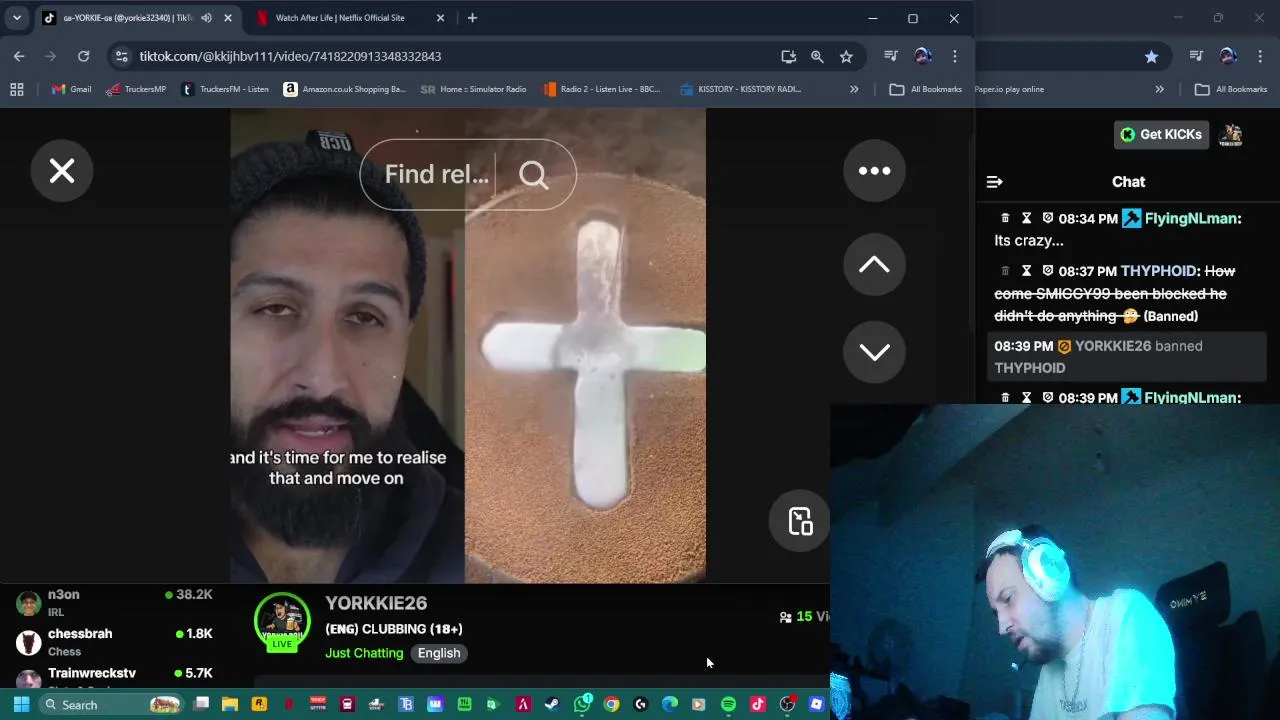Close the TikTok video viewer overlay
The height and width of the screenshot is (720, 1280).
point(62,171)
